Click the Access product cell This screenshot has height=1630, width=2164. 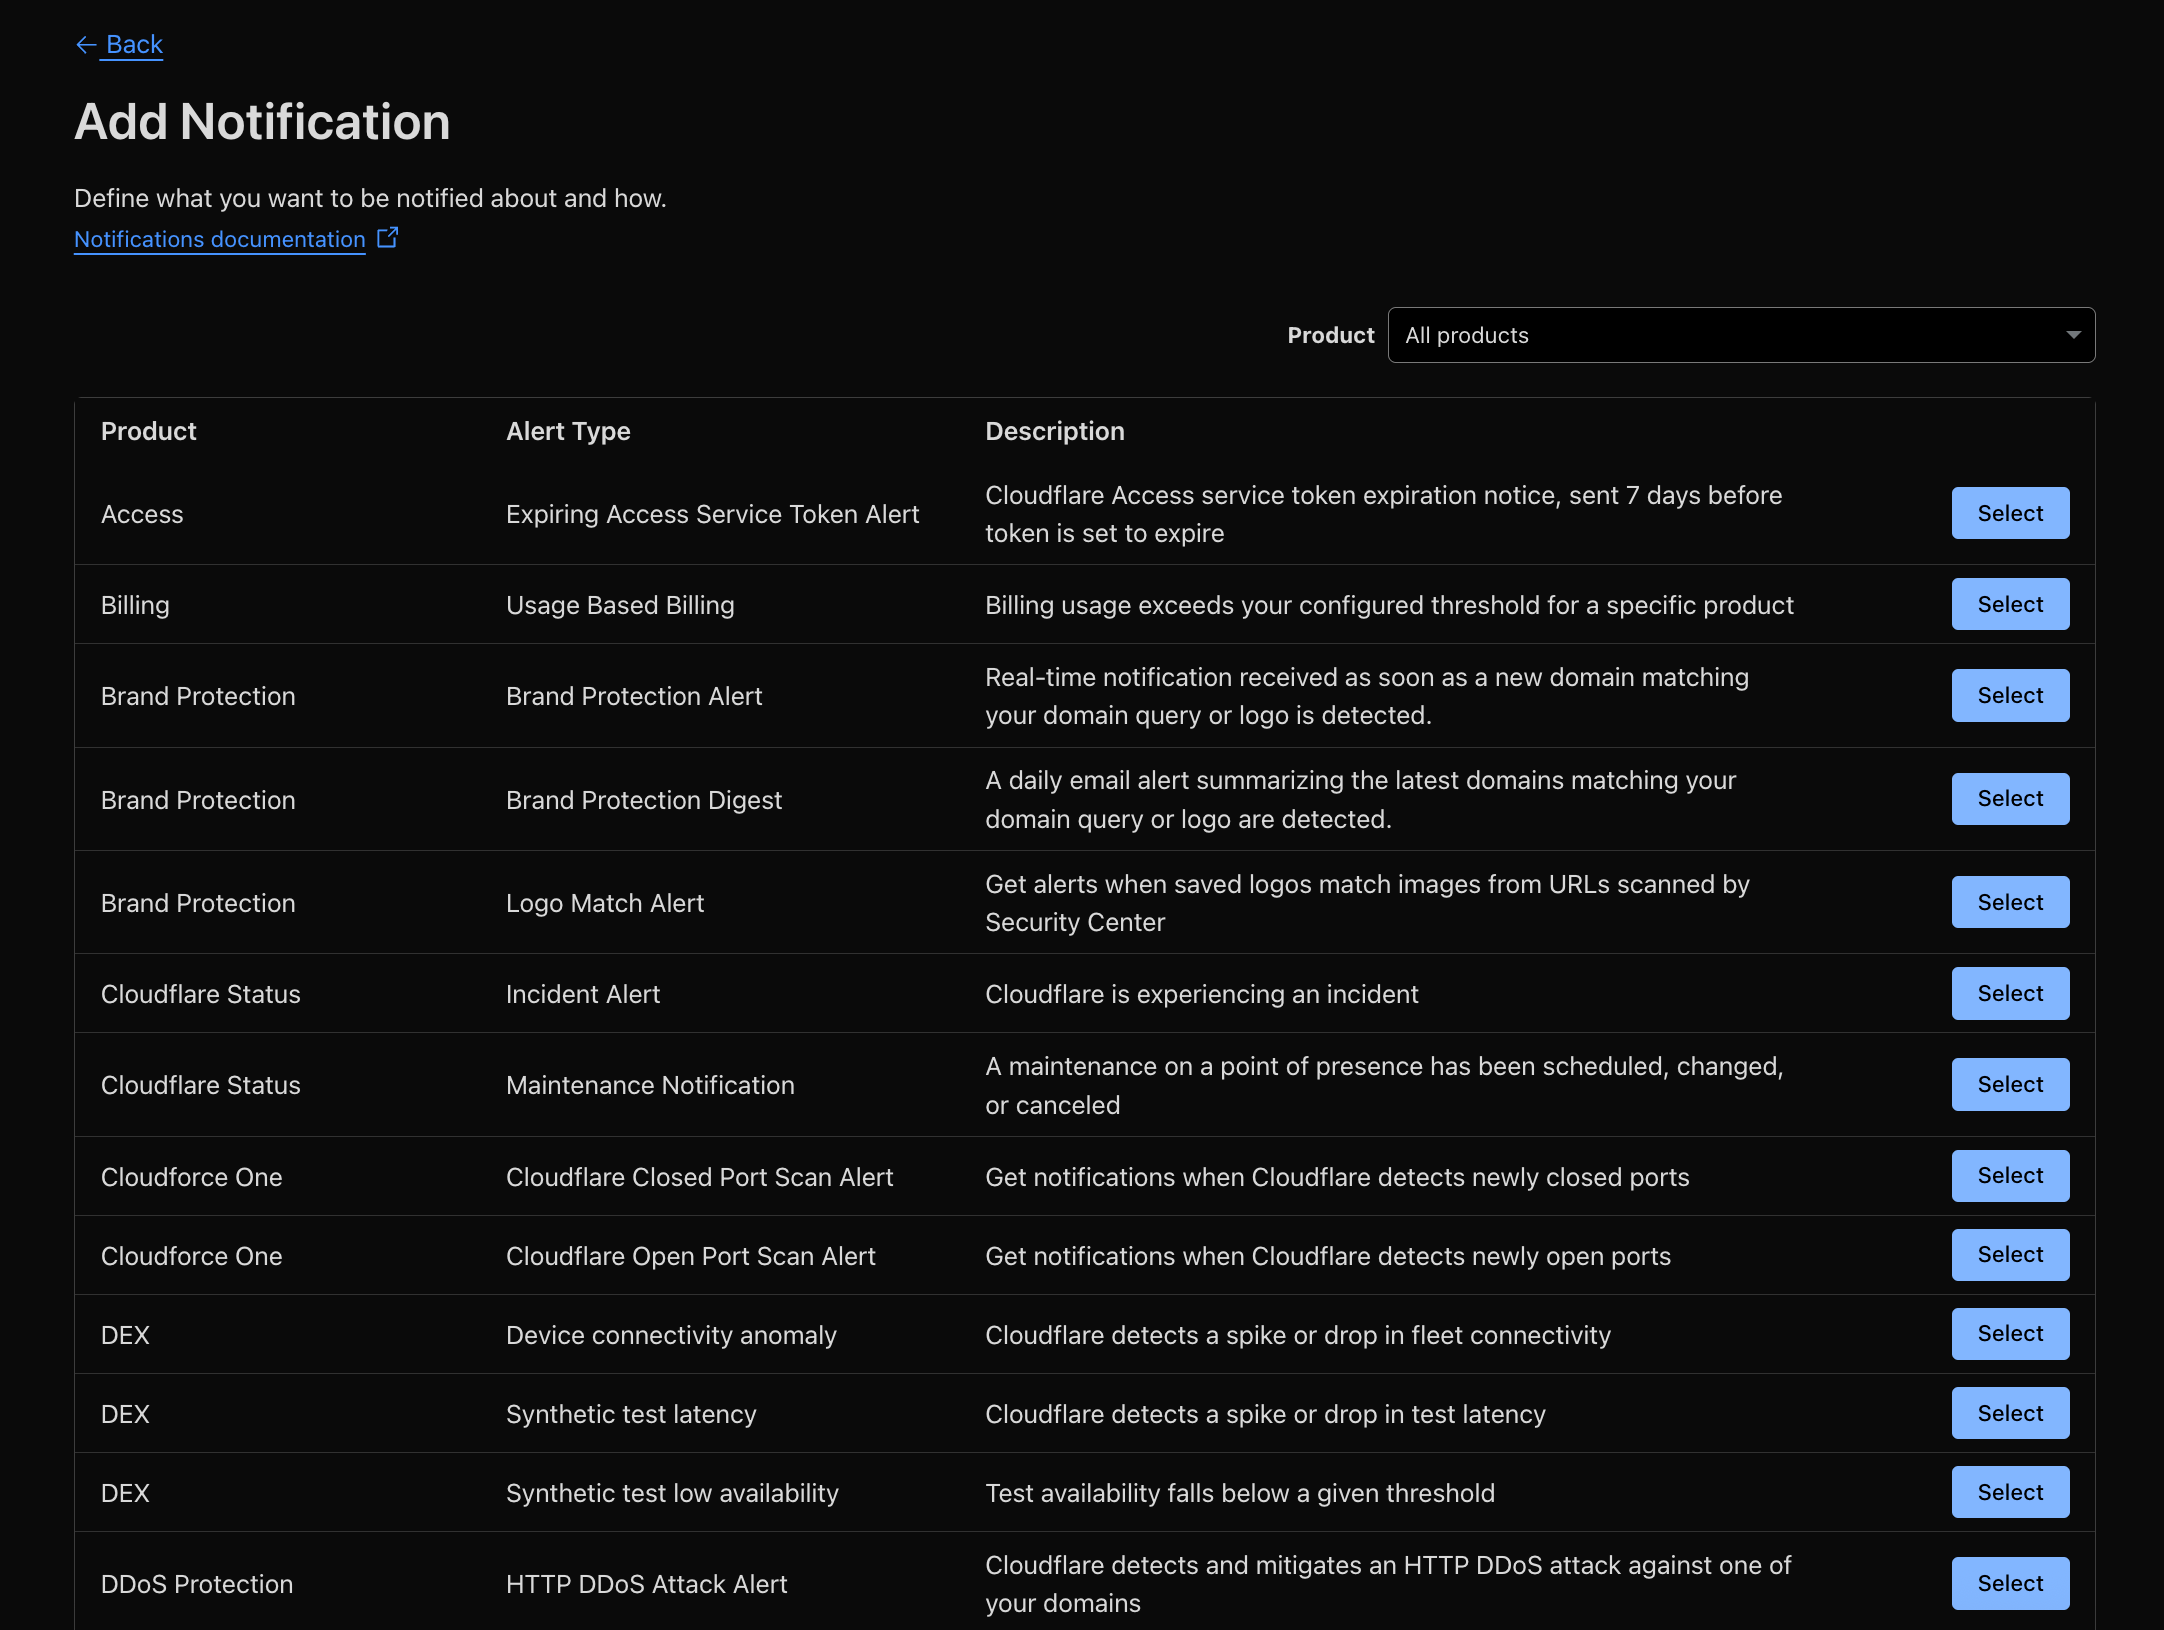click(x=142, y=514)
